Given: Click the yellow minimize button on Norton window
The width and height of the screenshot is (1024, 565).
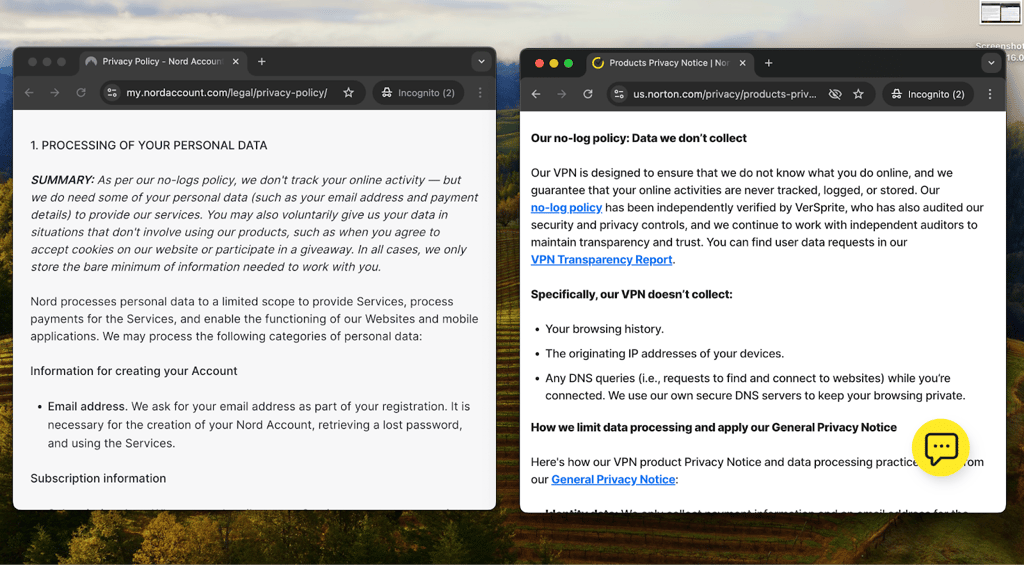Looking at the screenshot, I should (554, 63).
